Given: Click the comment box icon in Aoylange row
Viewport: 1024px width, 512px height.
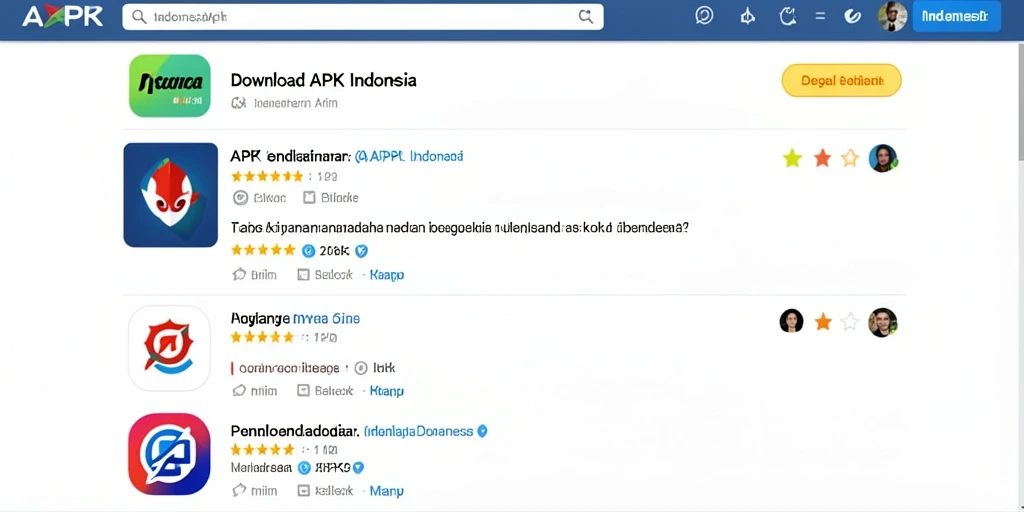Looking at the screenshot, I should coord(303,391).
